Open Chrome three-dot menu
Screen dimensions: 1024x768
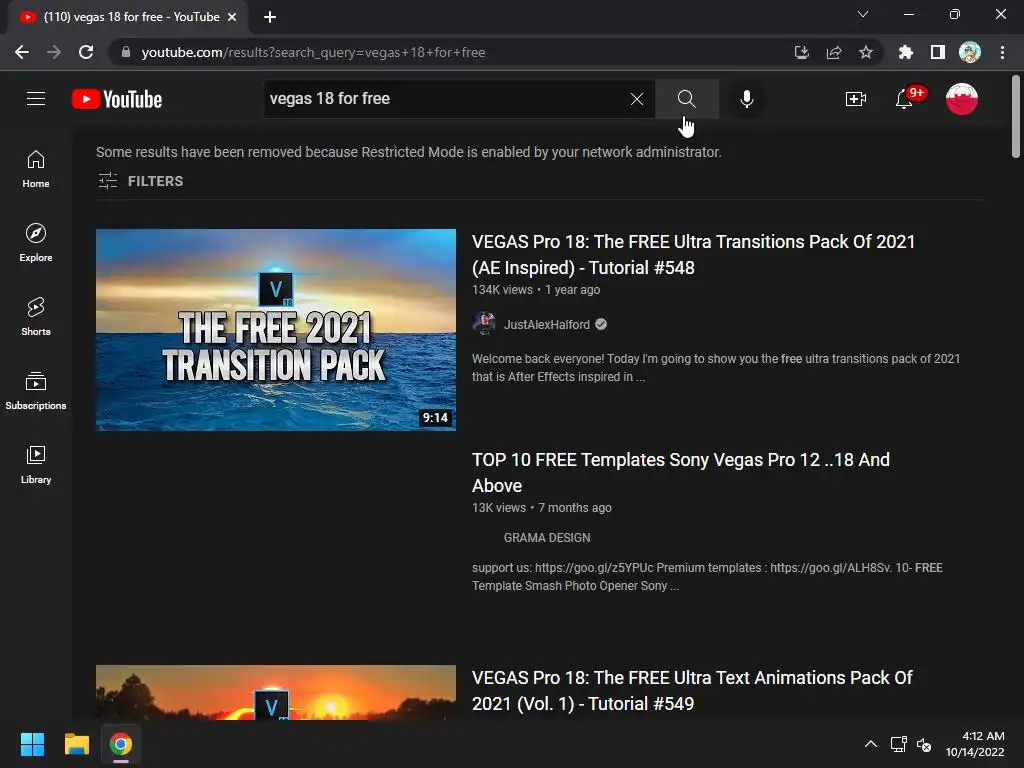tap(1002, 52)
